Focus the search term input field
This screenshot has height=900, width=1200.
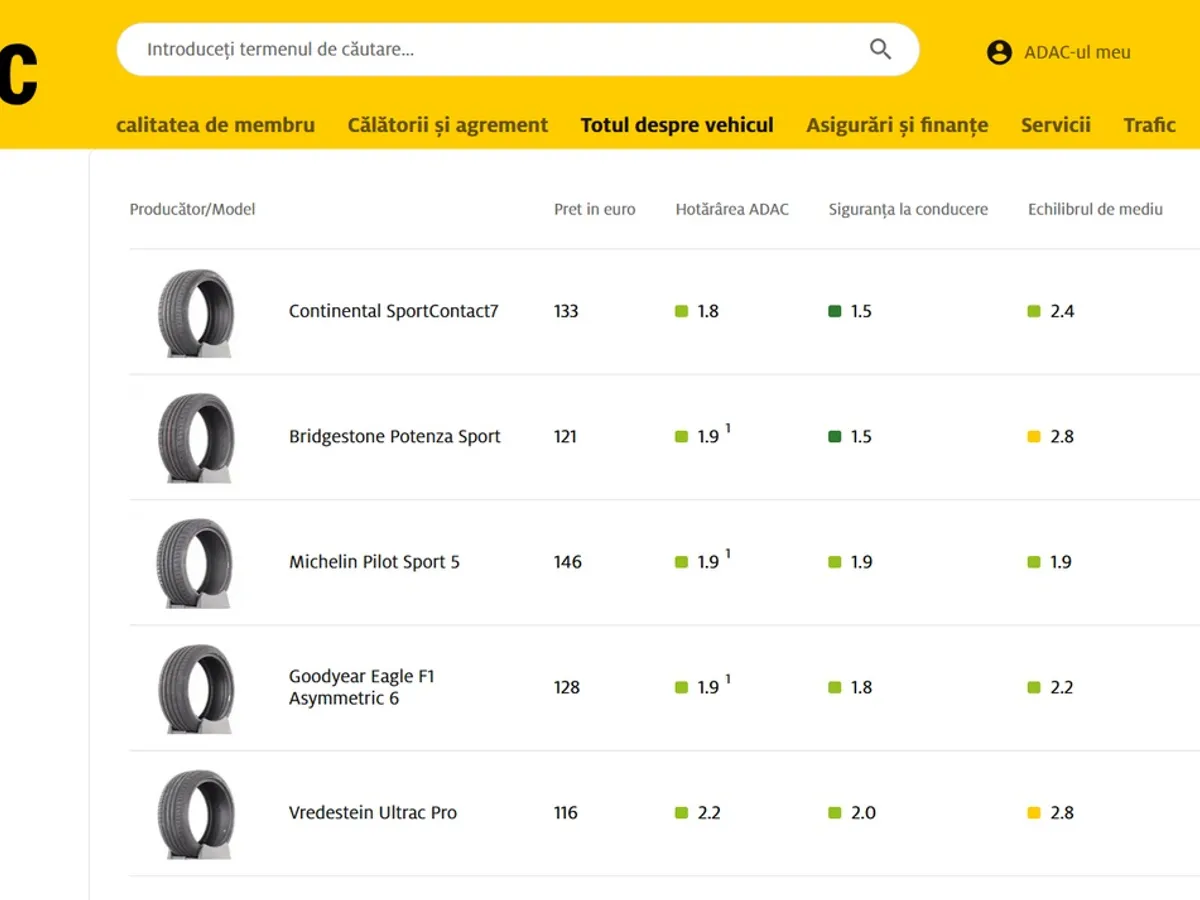click(x=500, y=49)
